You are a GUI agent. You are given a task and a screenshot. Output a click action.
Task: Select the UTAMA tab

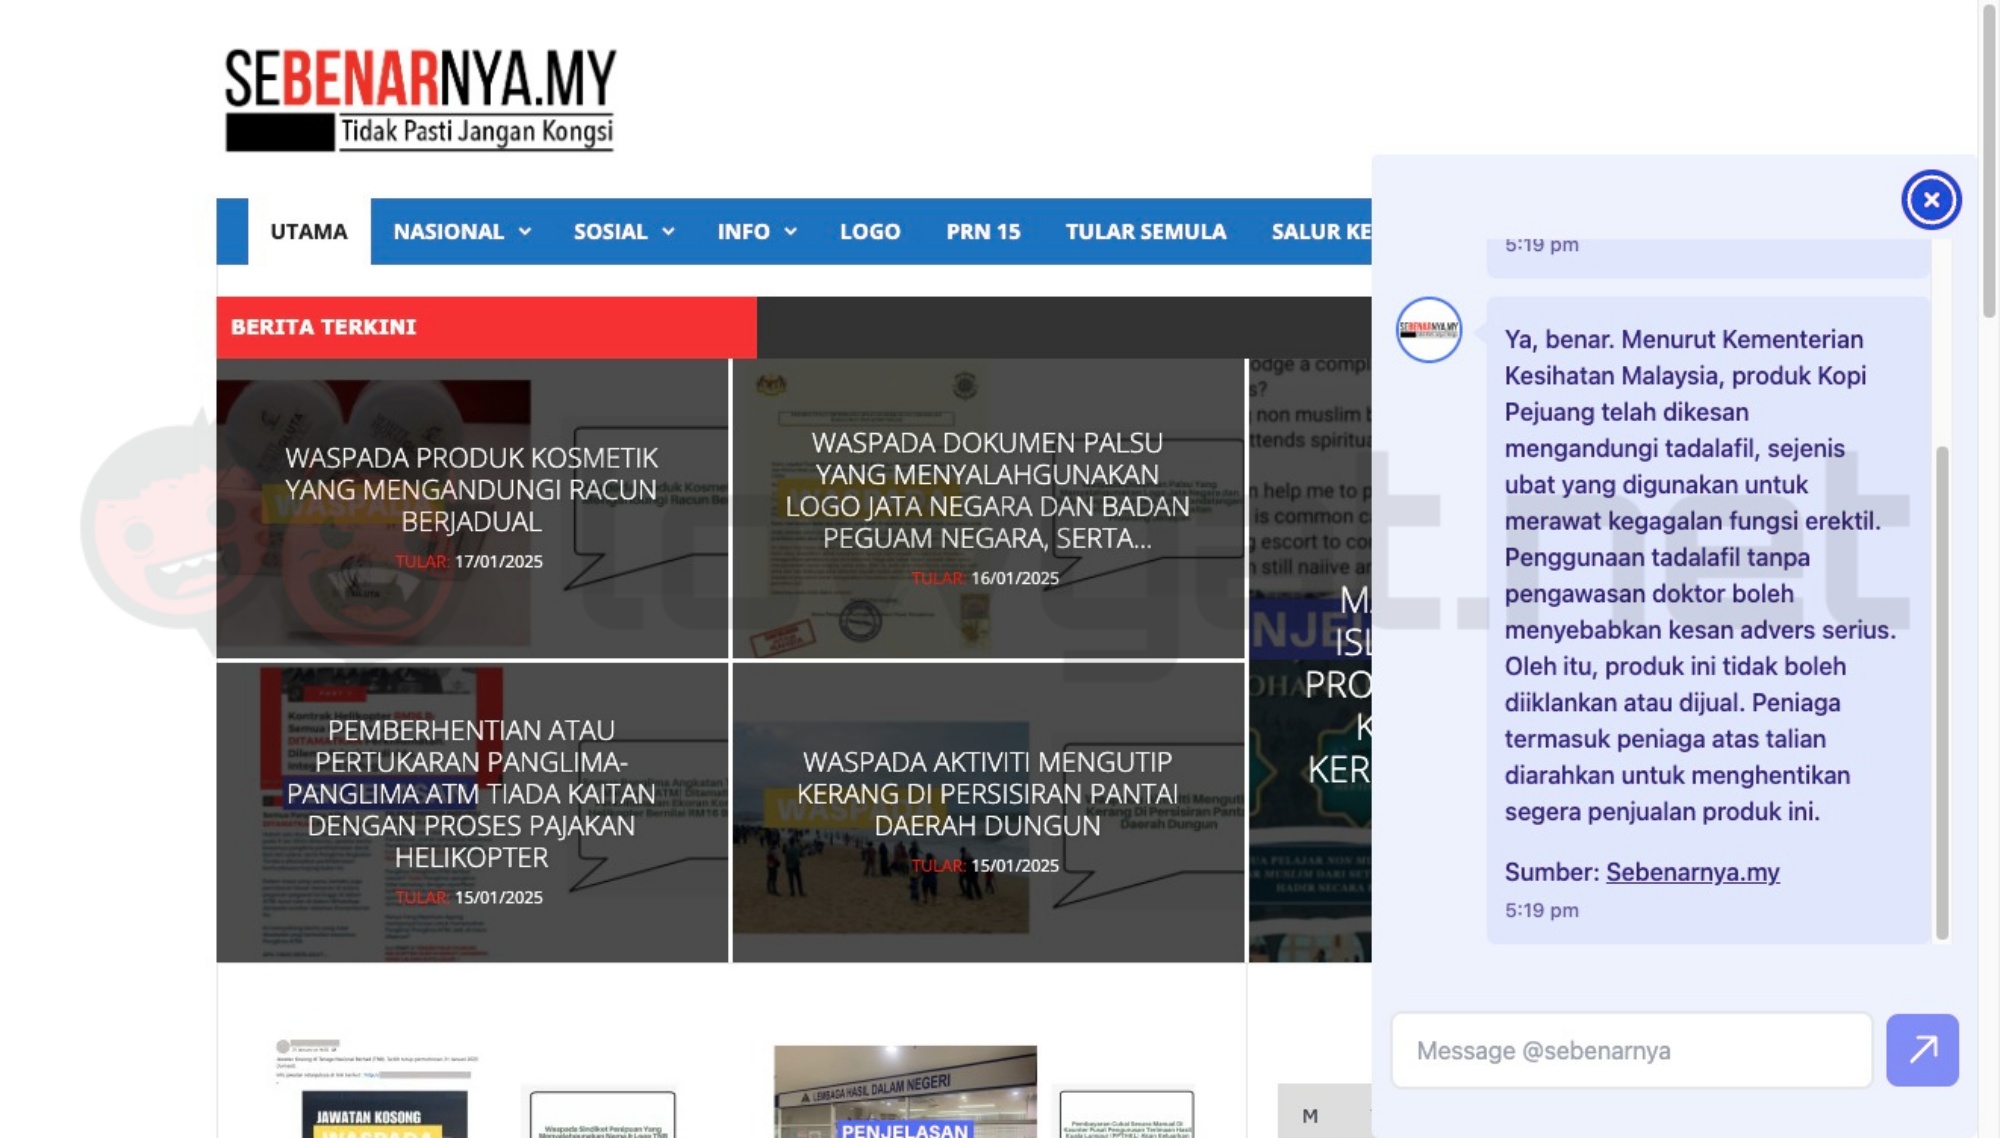click(308, 231)
